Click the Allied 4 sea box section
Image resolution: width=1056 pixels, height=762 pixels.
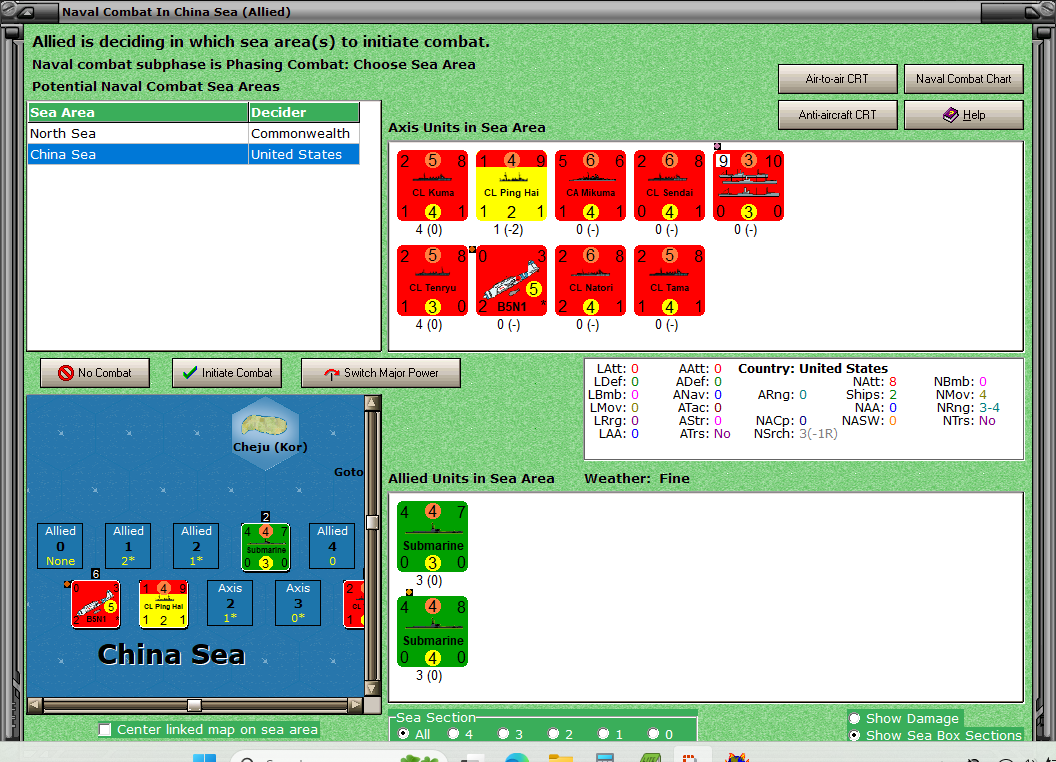(x=332, y=546)
